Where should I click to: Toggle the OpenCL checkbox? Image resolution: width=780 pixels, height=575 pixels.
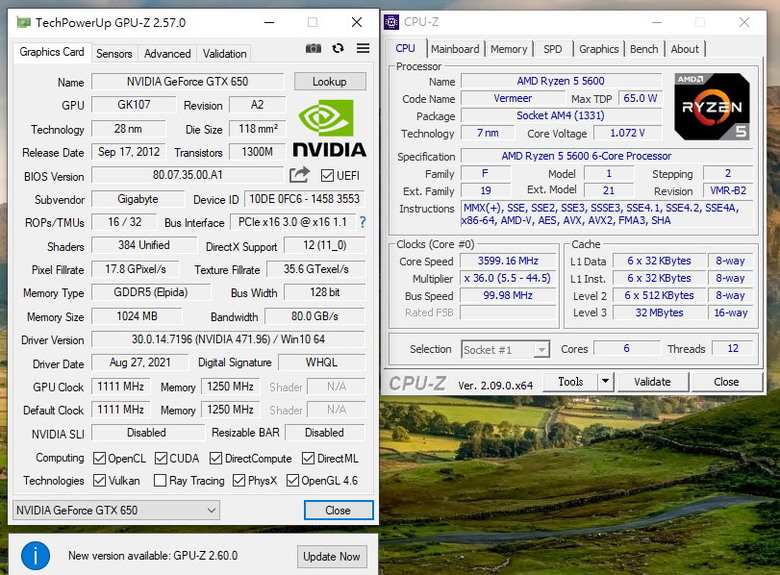pos(99,458)
